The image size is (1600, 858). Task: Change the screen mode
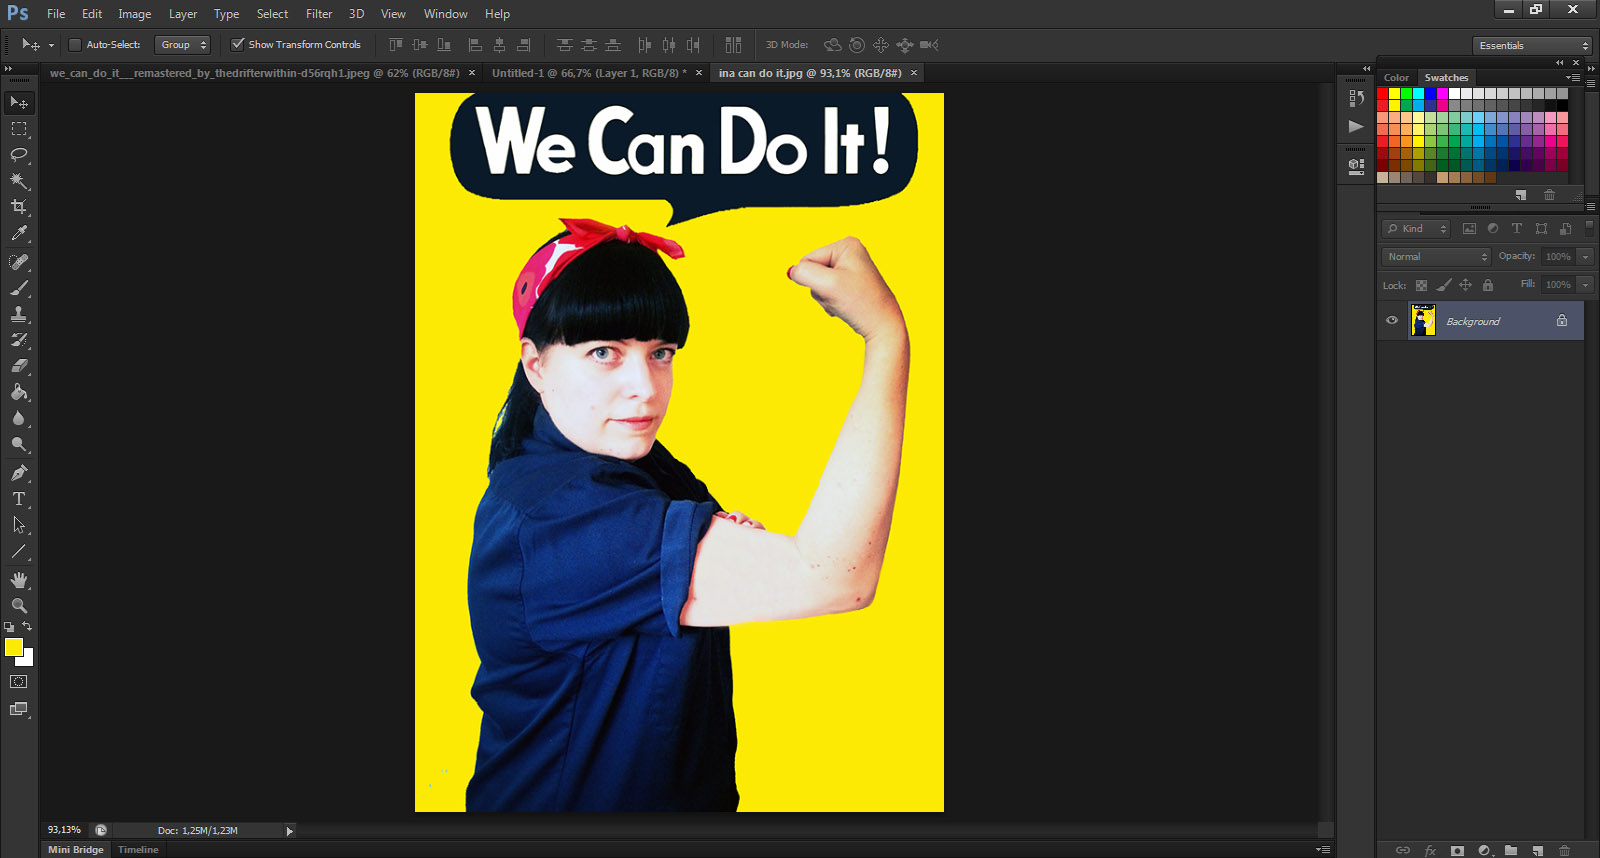(x=19, y=709)
